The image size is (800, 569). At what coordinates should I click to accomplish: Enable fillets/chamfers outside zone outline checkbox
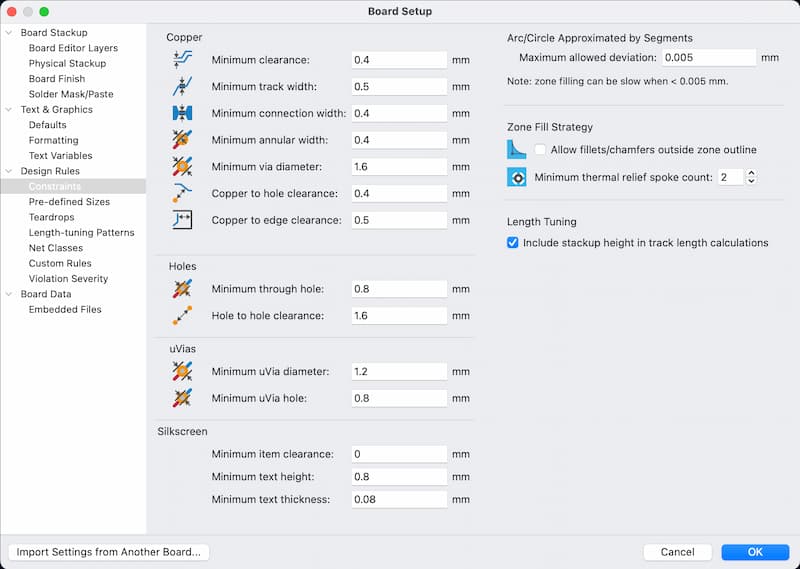[x=541, y=150]
